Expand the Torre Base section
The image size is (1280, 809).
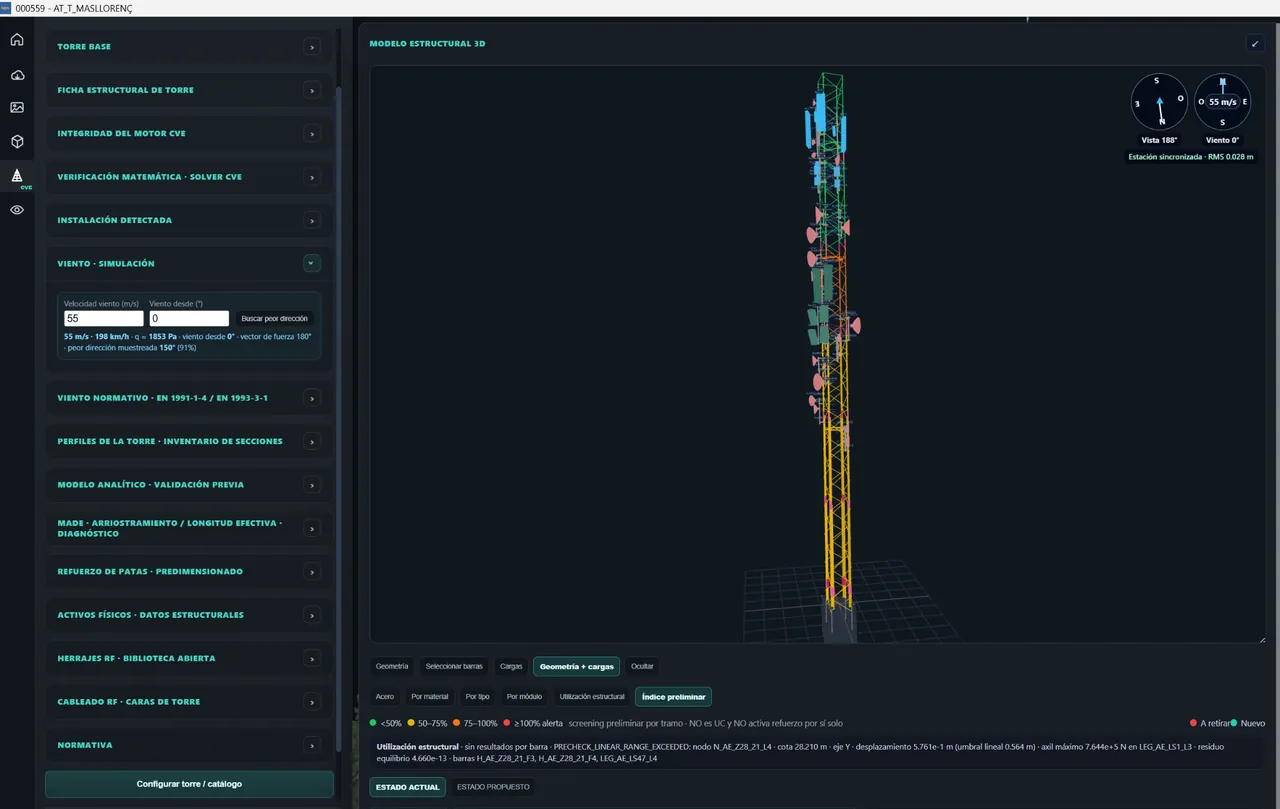[x=312, y=47]
